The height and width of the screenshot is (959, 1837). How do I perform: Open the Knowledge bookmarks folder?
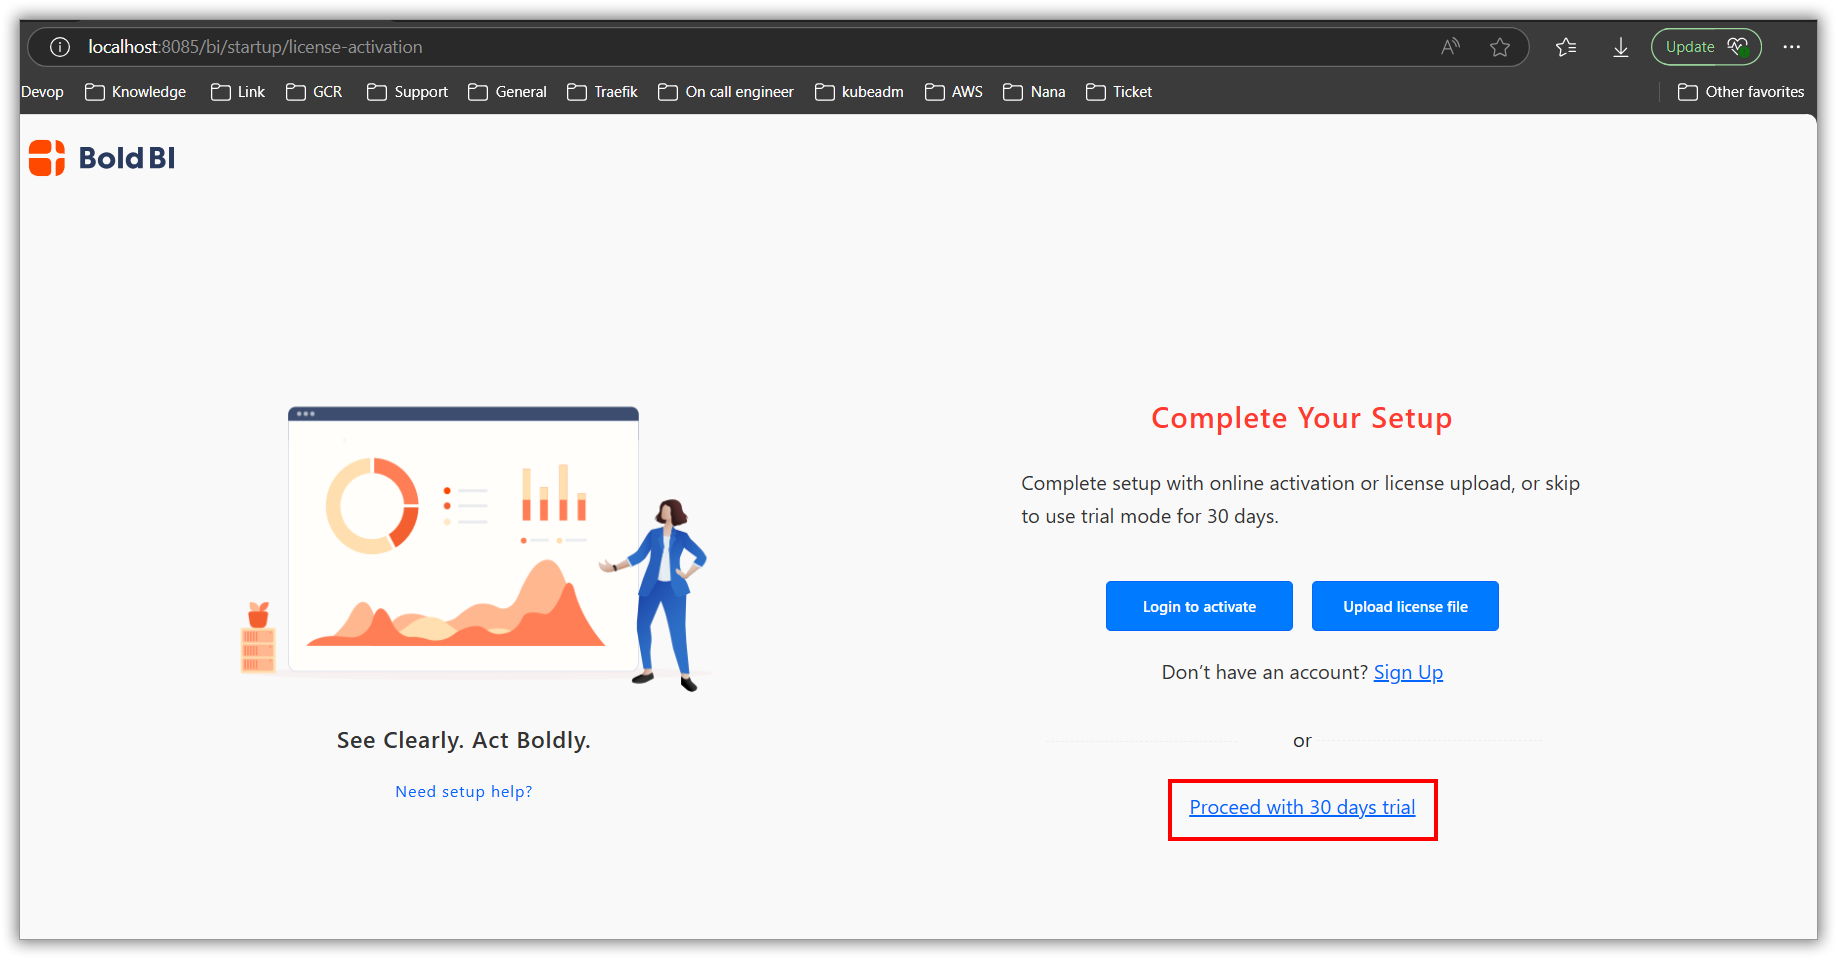click(x=135, y=91)
